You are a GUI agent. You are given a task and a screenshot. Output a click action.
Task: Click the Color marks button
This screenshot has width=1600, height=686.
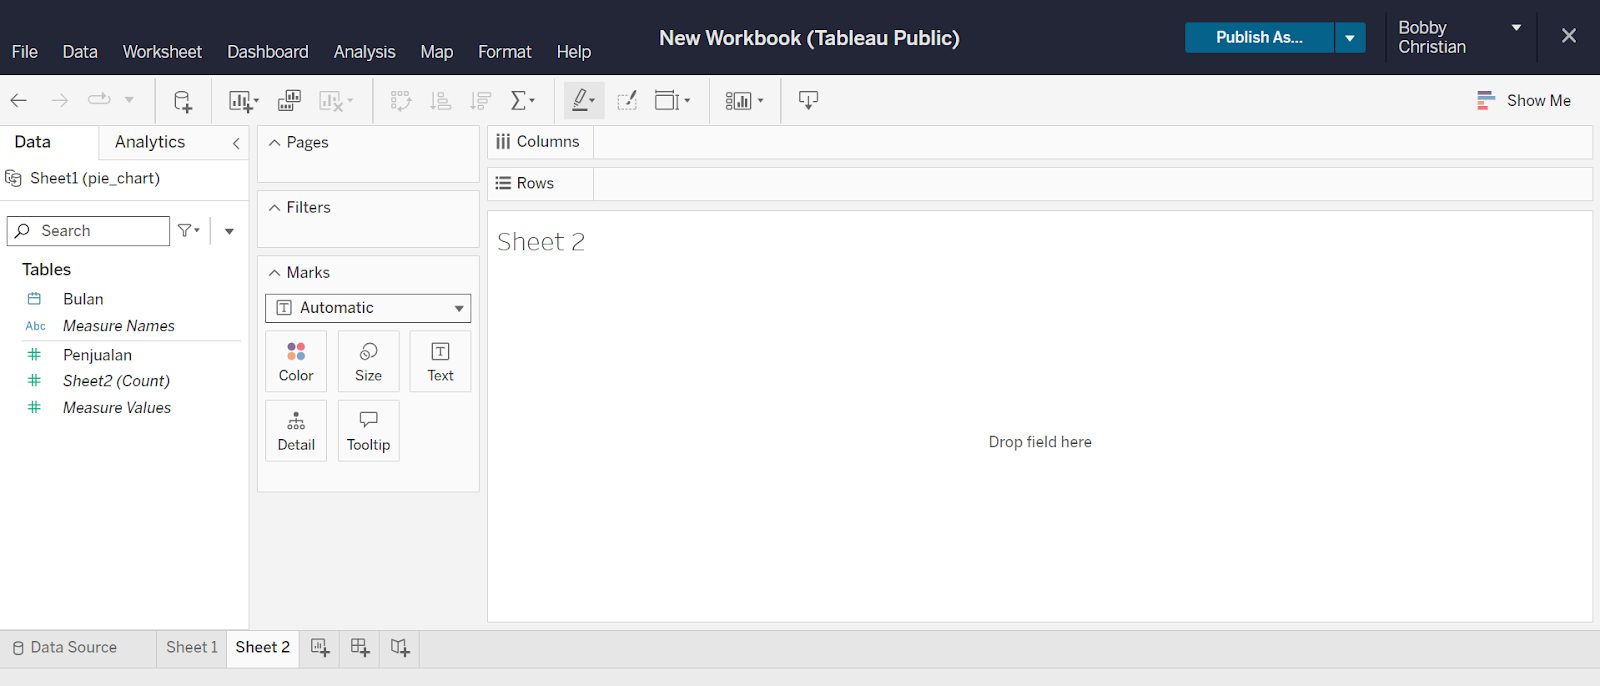tap(296, 361)
